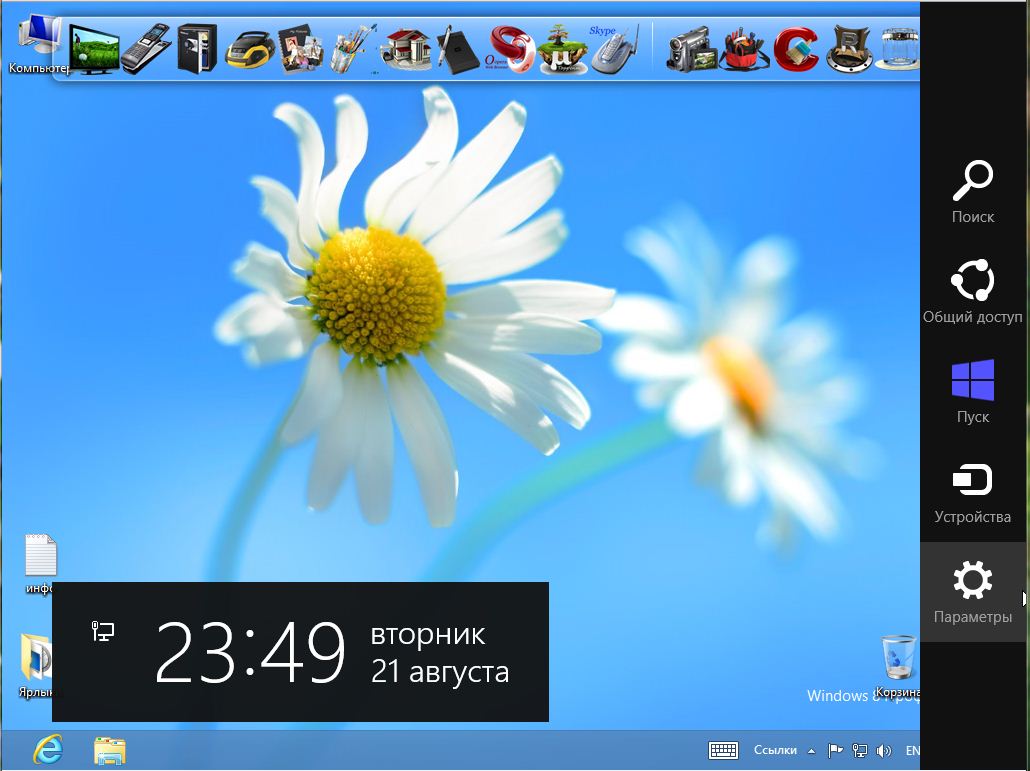Click the red CCleaner dock icon
Image resolution: width=1030 pixels, height=771 pixels.
coord(796,48)
